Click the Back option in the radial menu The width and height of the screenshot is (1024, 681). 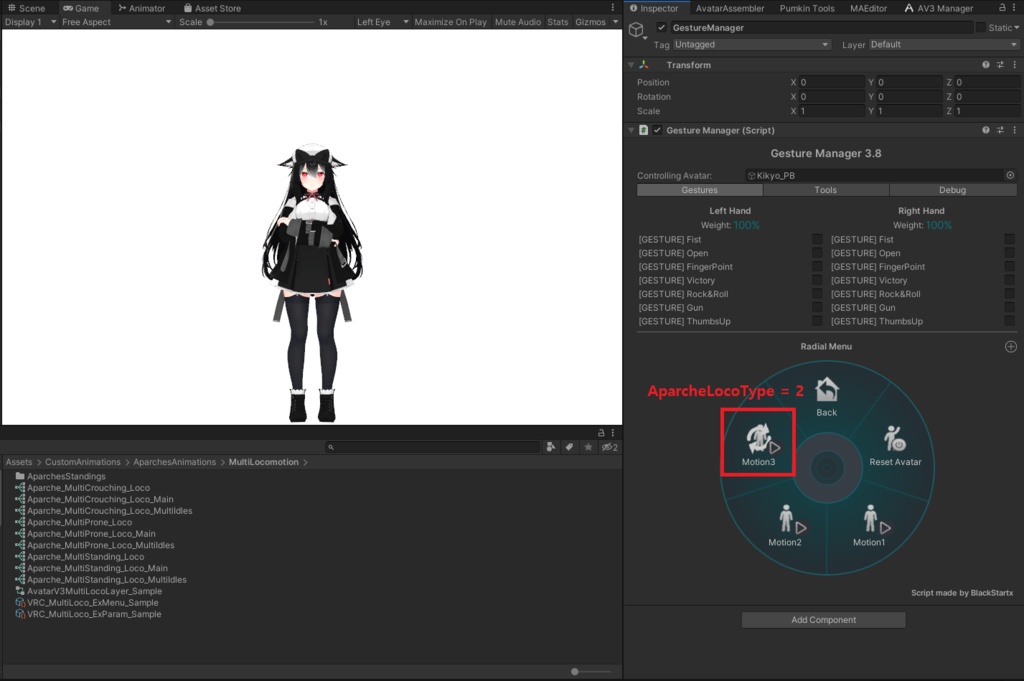tap(826, 390)
